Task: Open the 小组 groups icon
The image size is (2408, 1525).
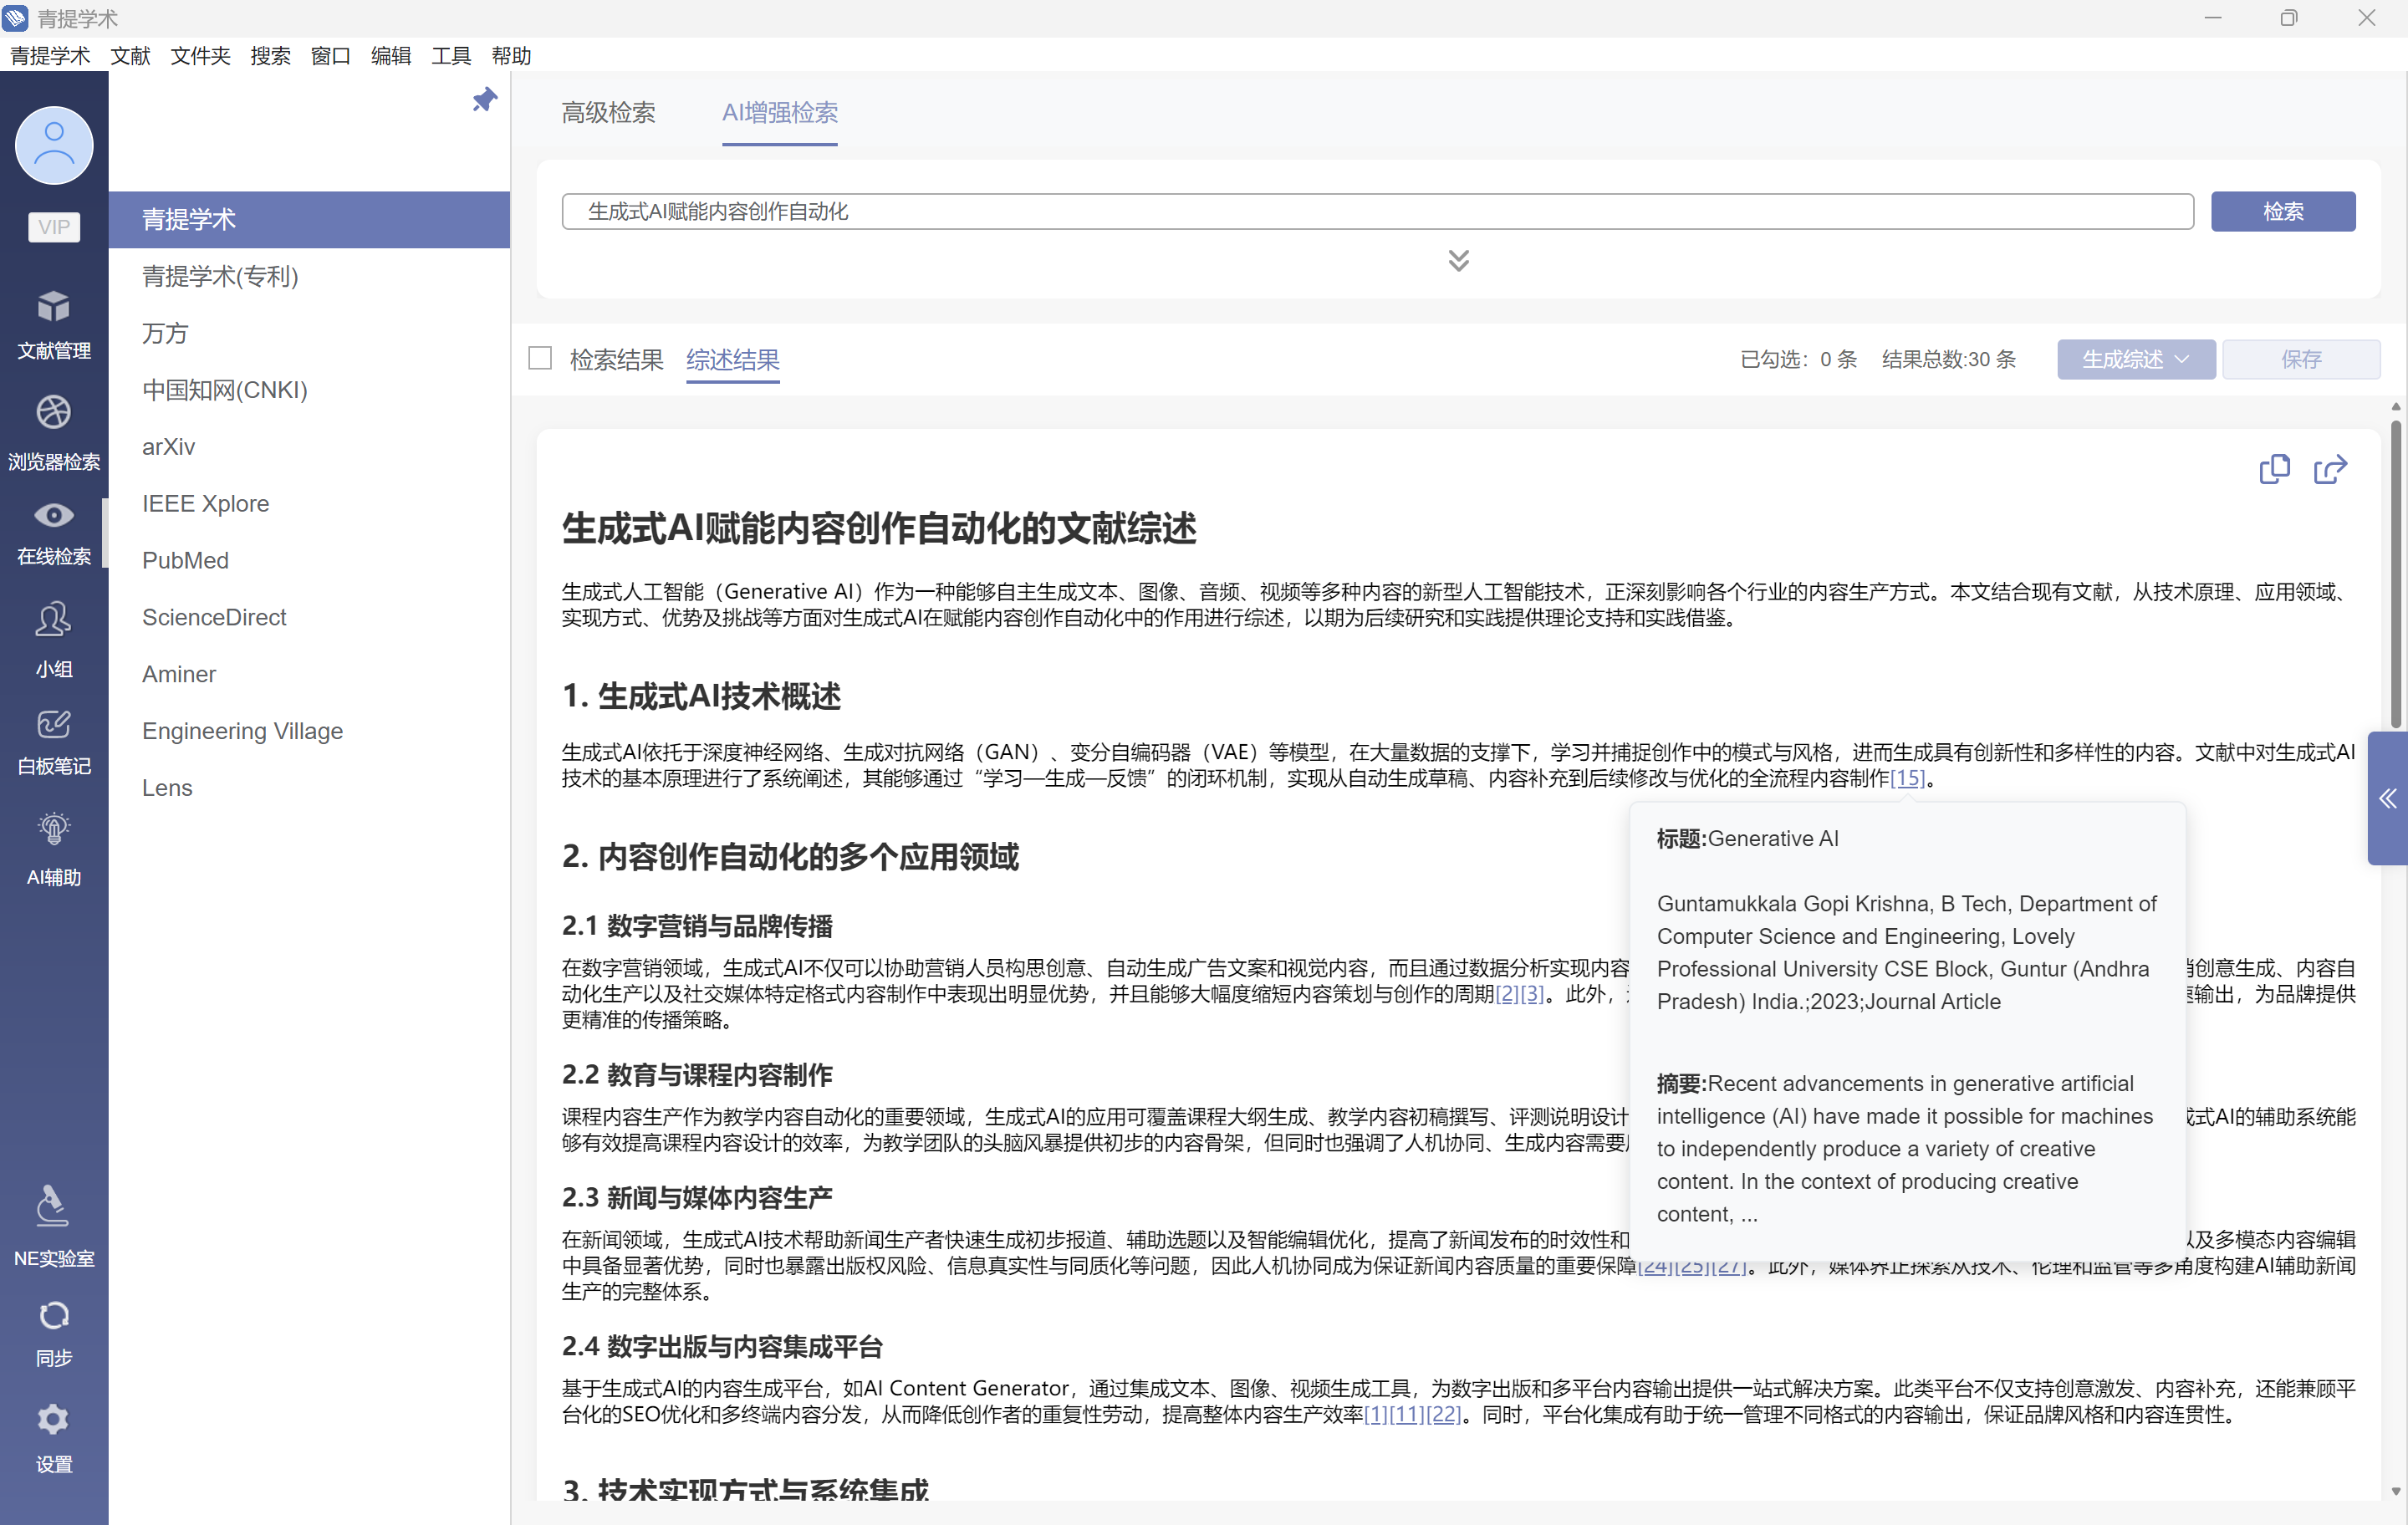Action: point(53,621)
